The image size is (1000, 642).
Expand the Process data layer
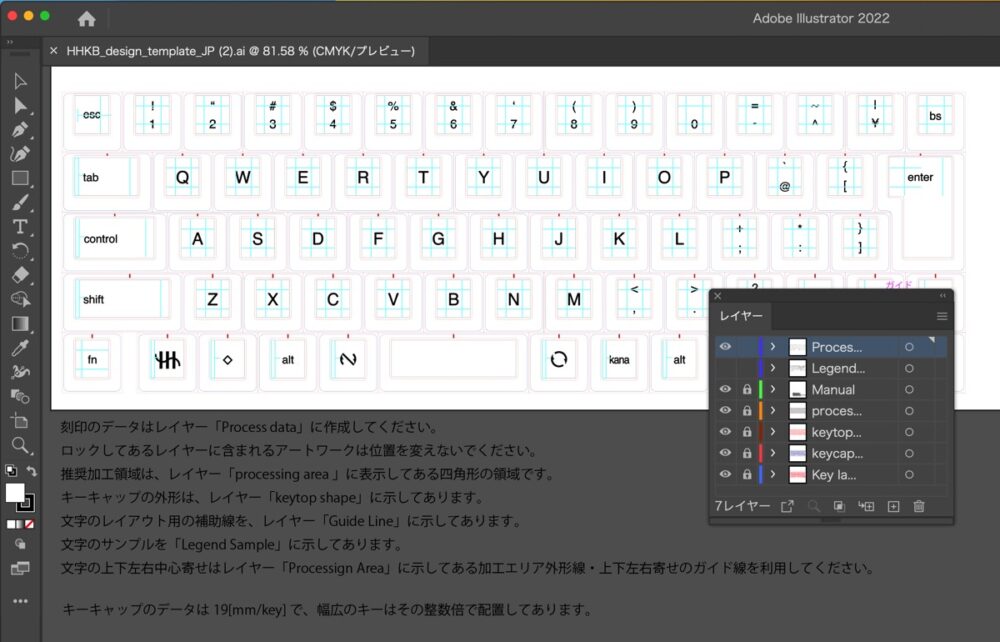773,347
